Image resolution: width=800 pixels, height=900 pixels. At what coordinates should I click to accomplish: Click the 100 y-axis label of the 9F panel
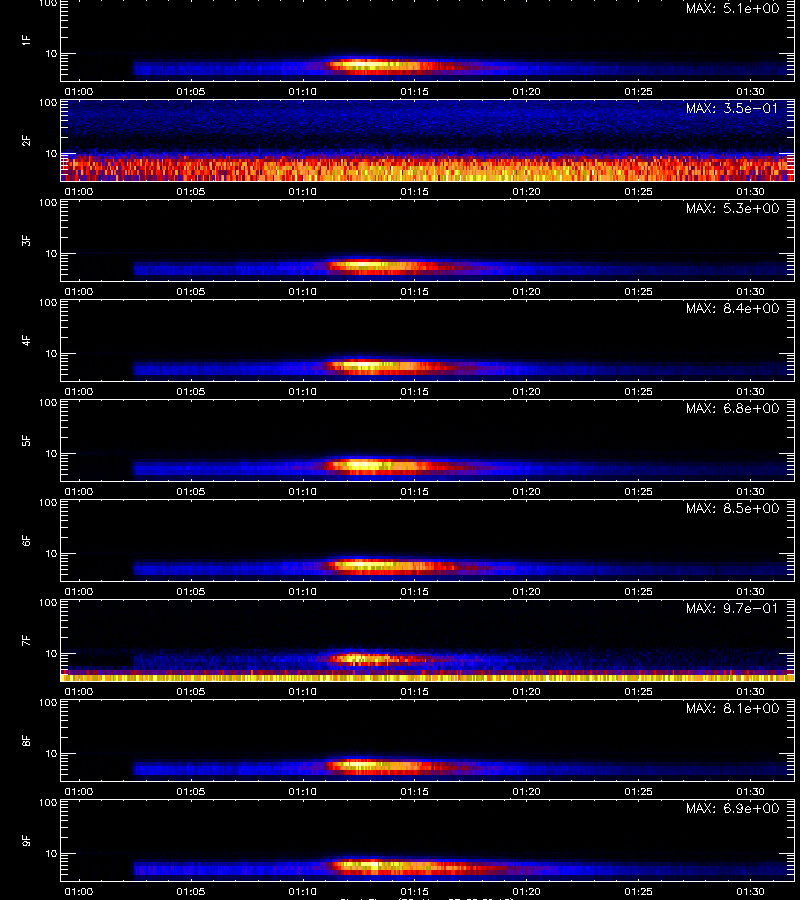[x=48, y=803]
